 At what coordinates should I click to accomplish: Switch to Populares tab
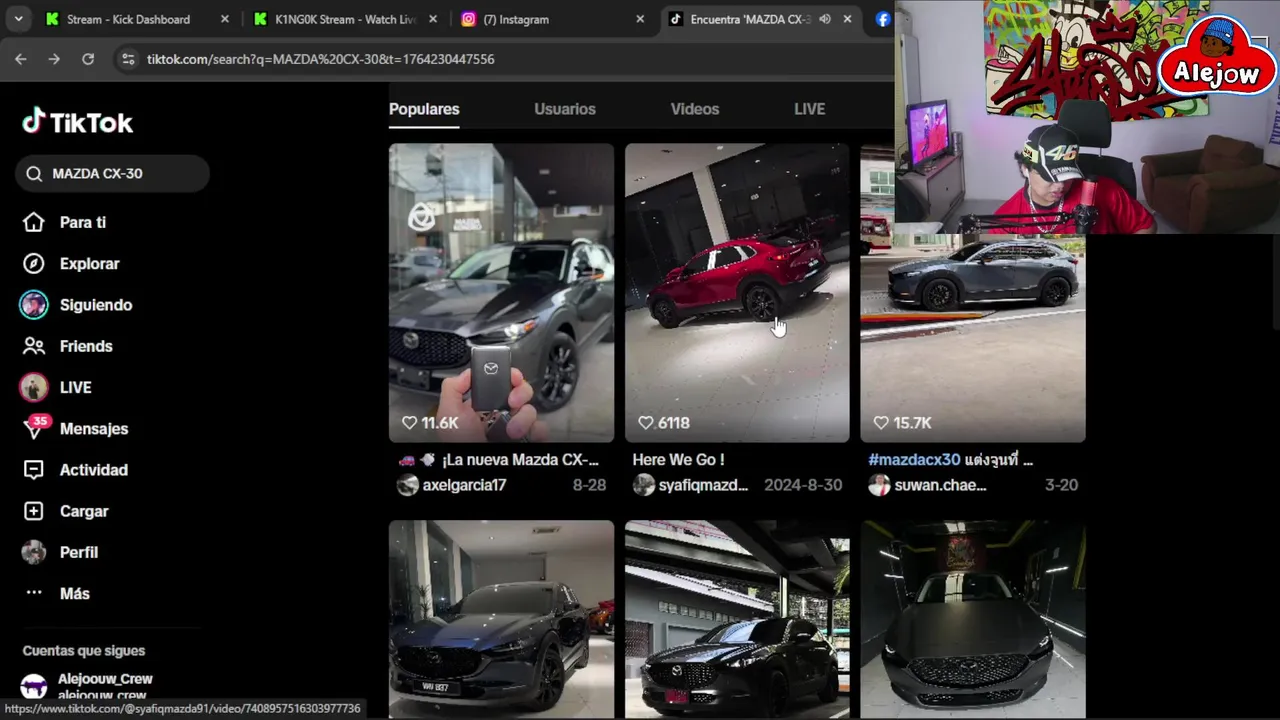click(424, 109)
